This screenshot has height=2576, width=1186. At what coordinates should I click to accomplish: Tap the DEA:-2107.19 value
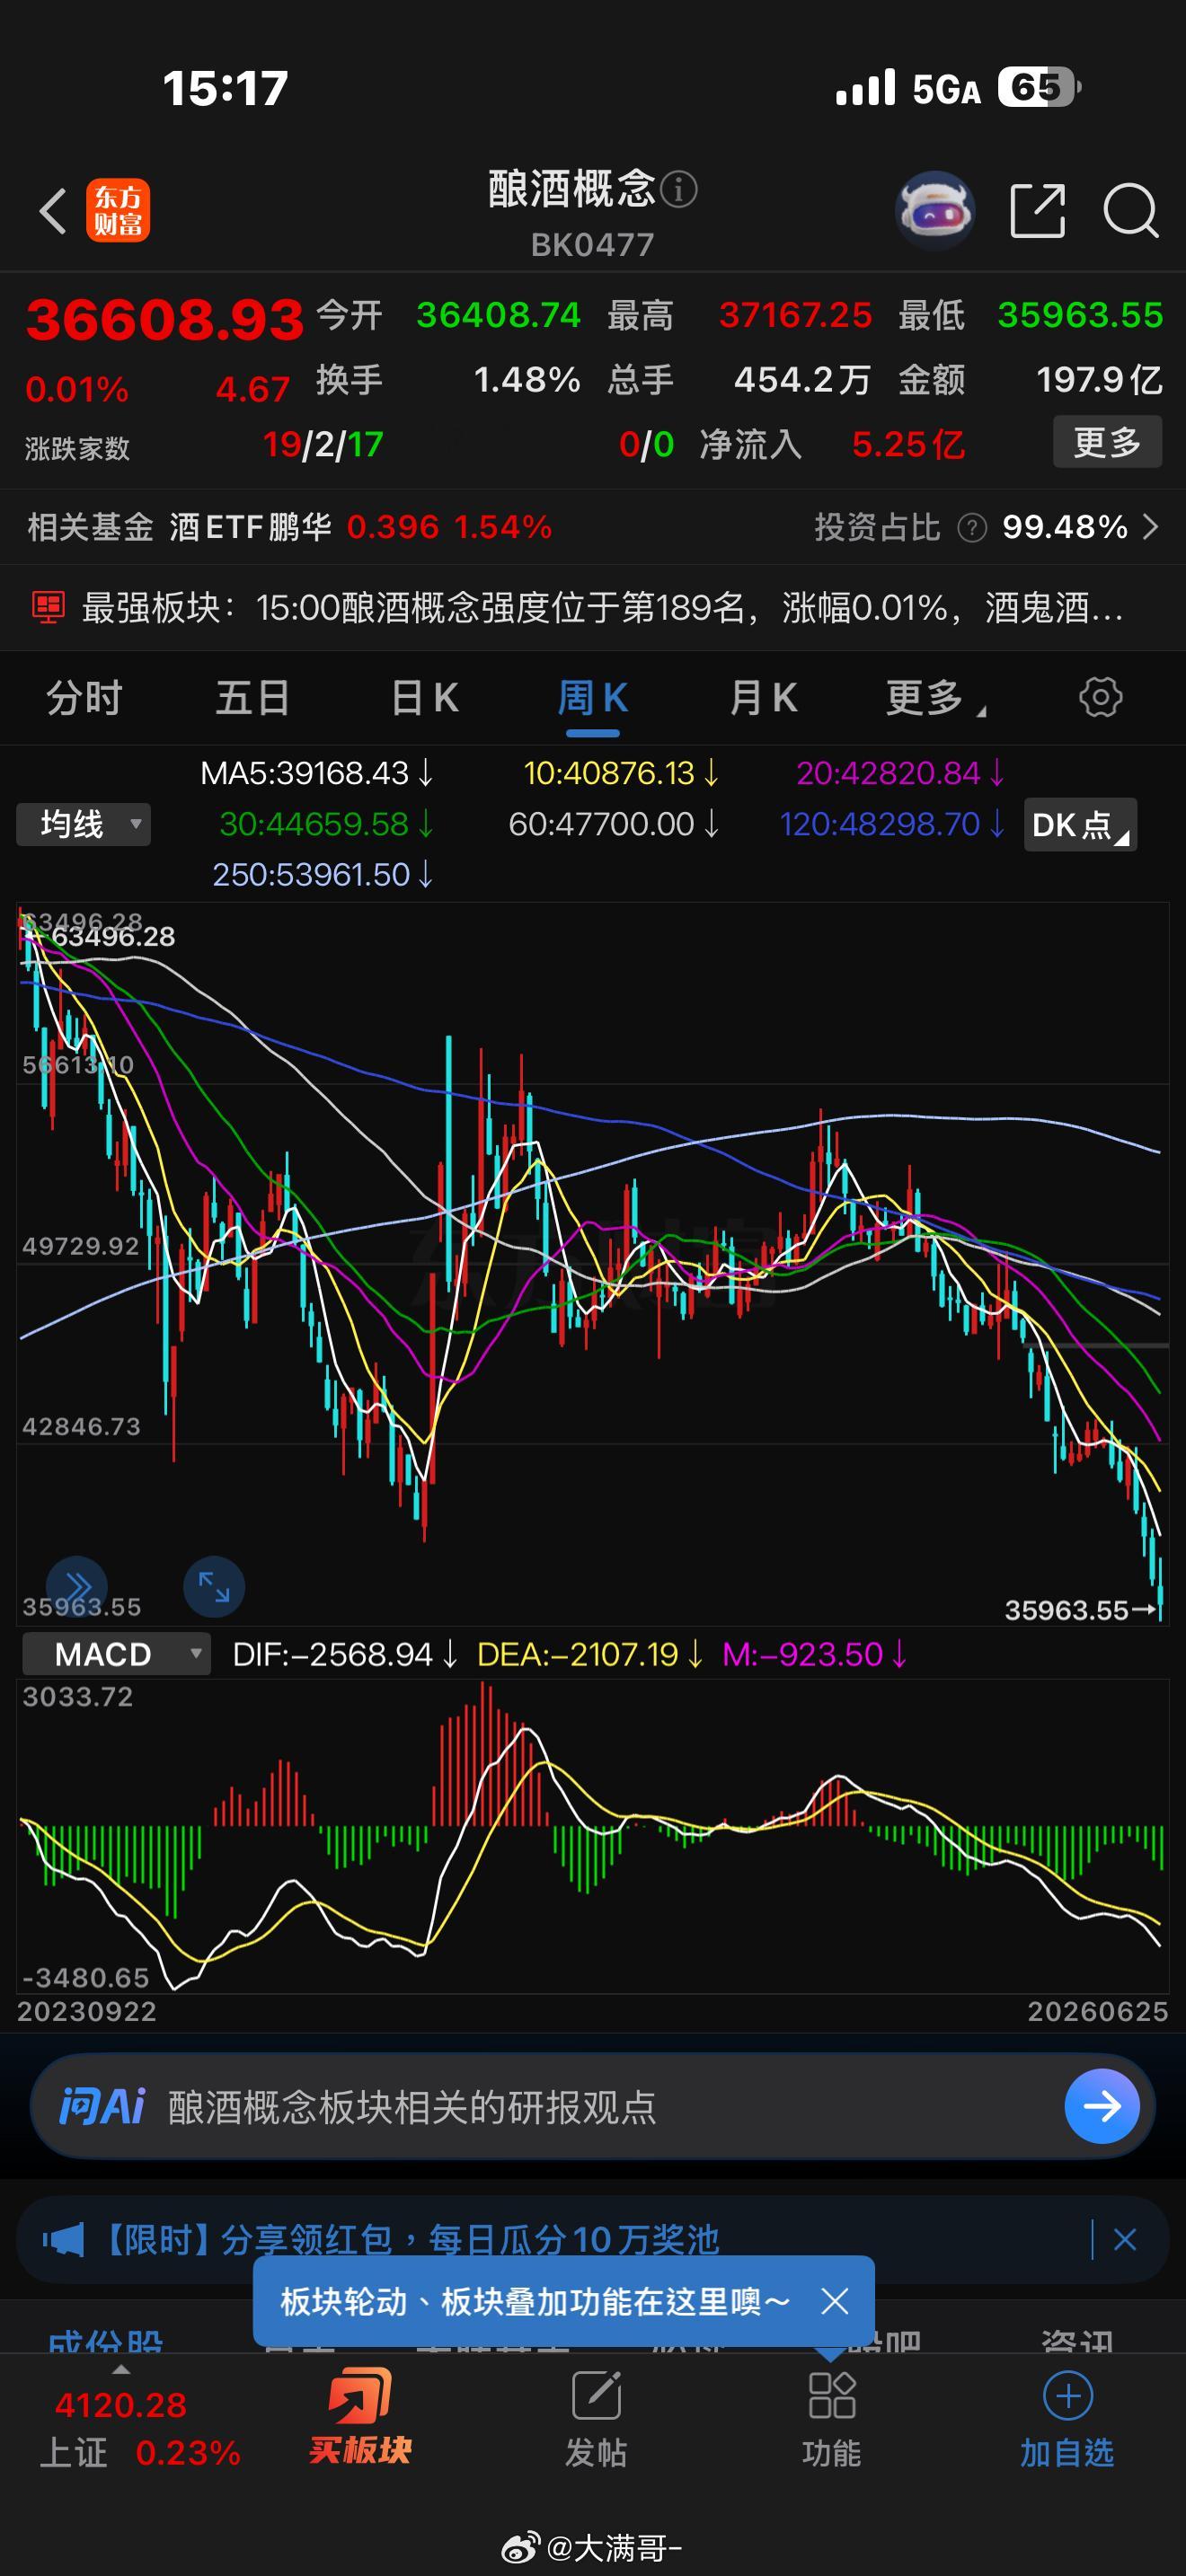coord(590,1654)
